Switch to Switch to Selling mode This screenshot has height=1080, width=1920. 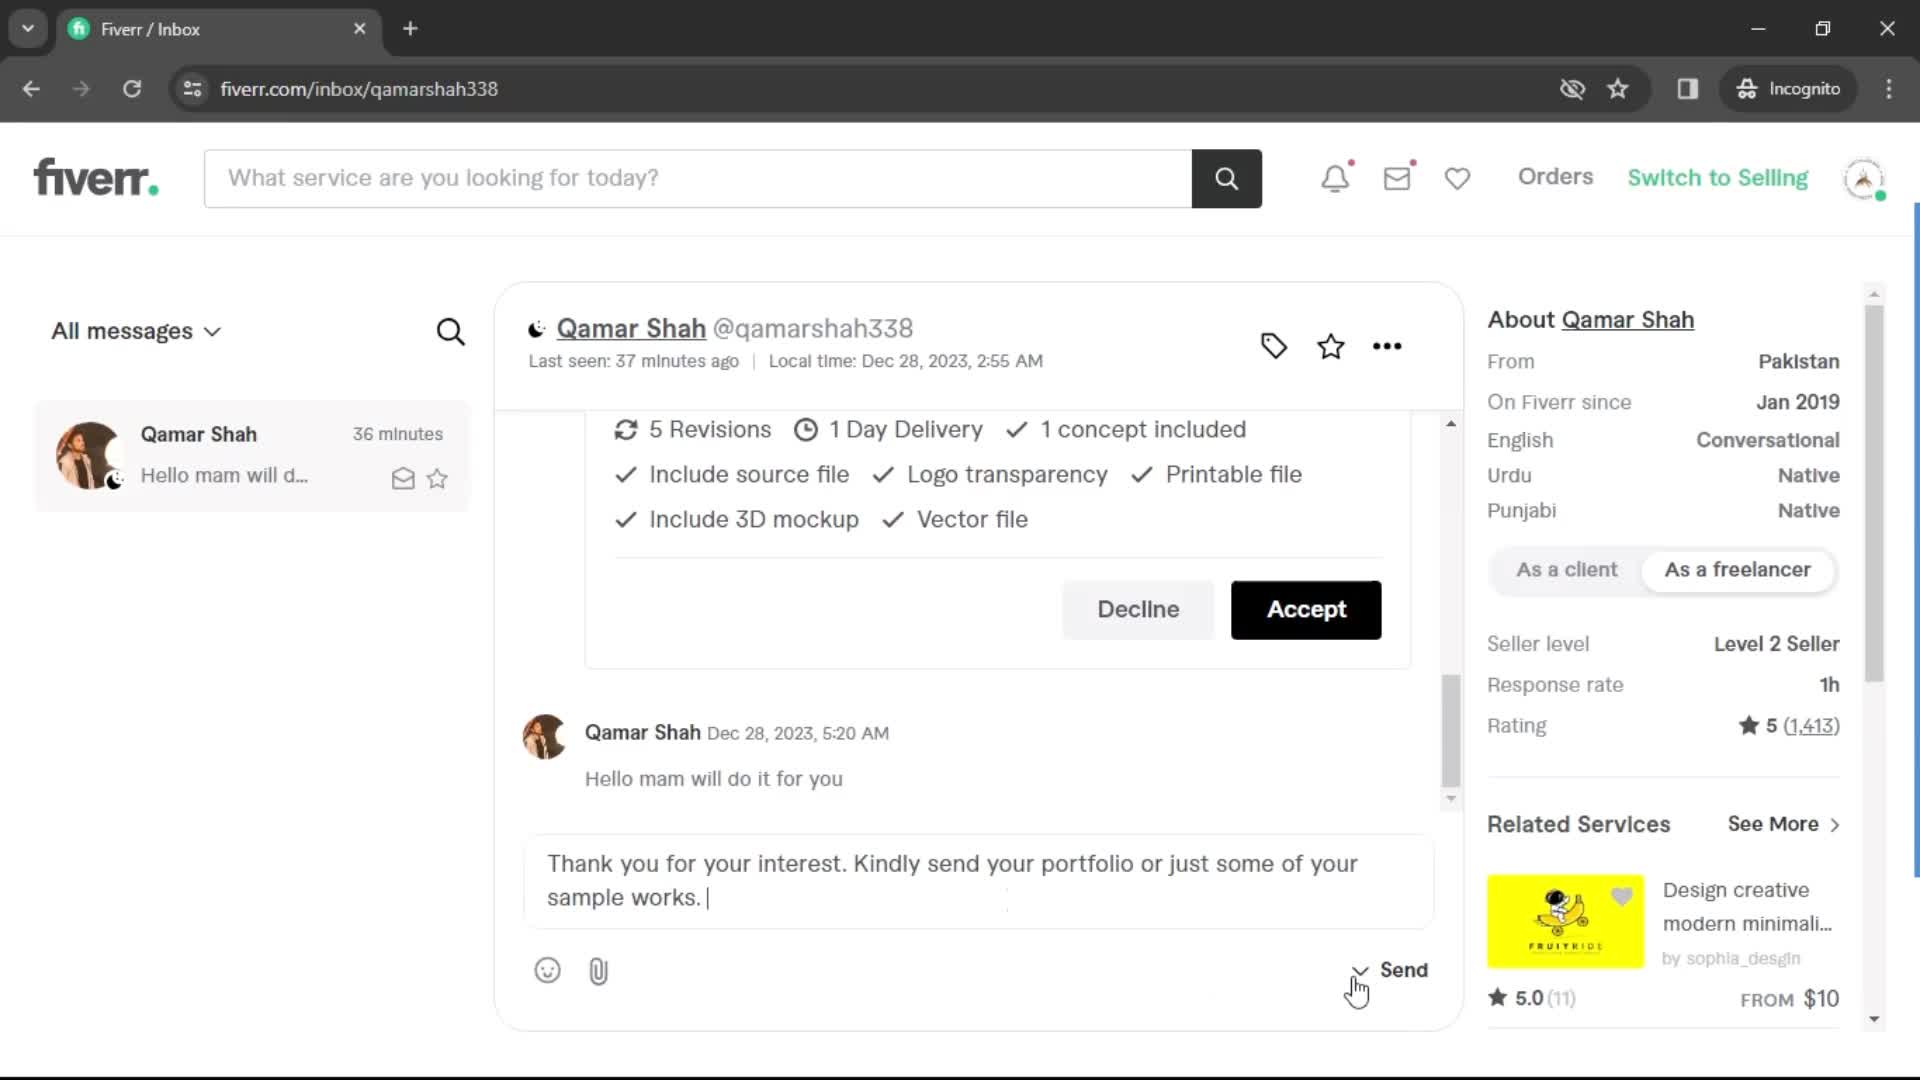pos(1717,177)
